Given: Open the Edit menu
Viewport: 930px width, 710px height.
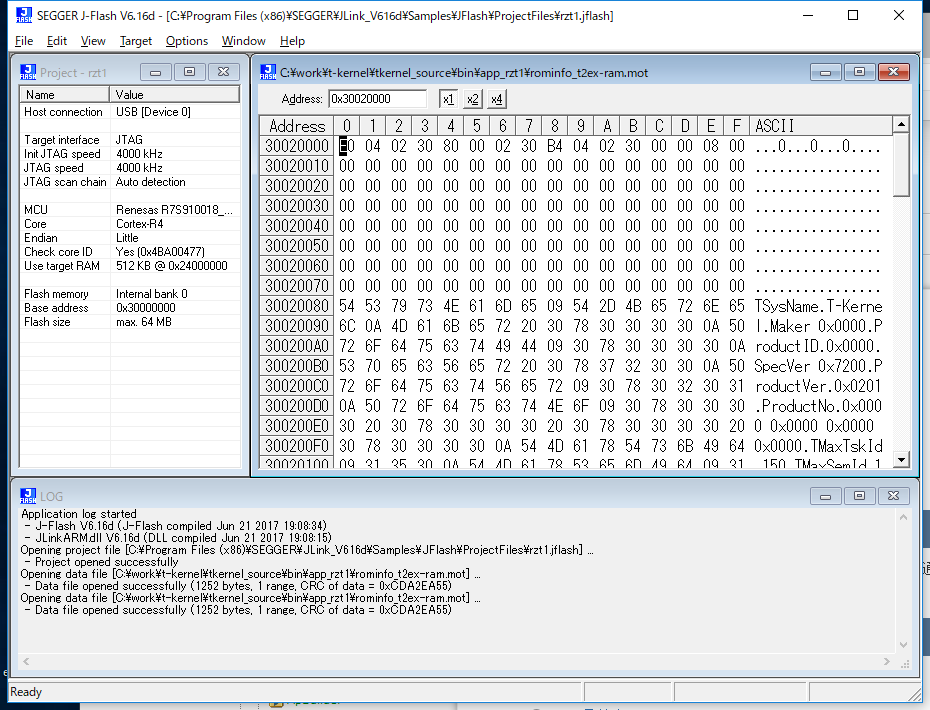Looking at the screenshot, I should tap(56, 41).
